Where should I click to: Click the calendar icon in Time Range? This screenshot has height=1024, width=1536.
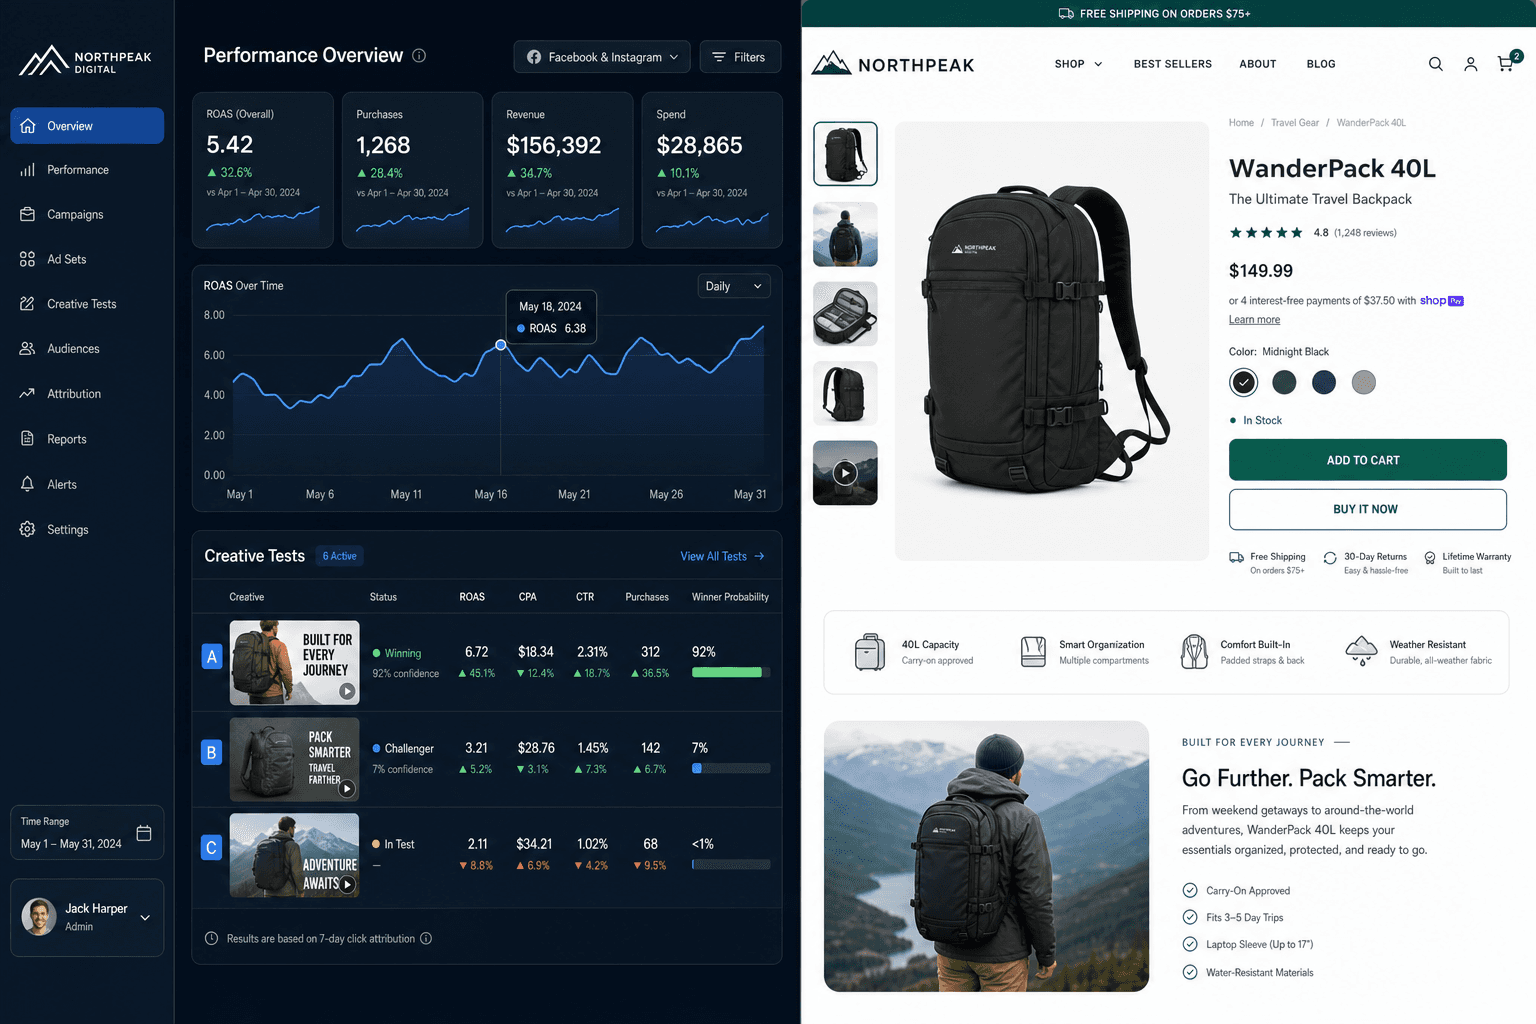144,833
